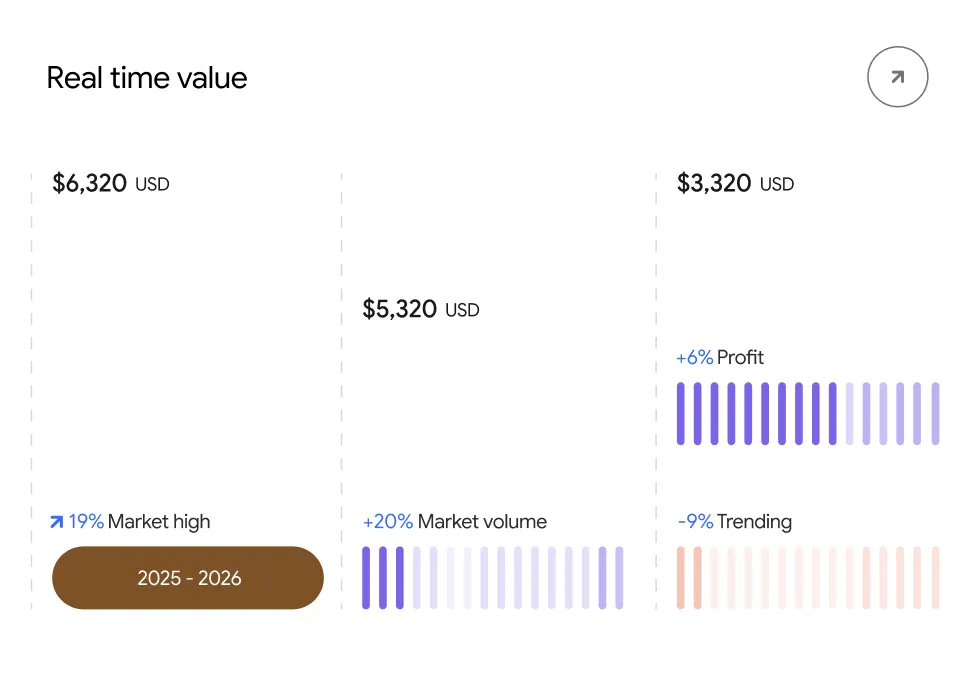Image resolution: width=975 pixels, height=673 pixels.
Task: Click the Real time value heading
Action: [x=147, y=78]
